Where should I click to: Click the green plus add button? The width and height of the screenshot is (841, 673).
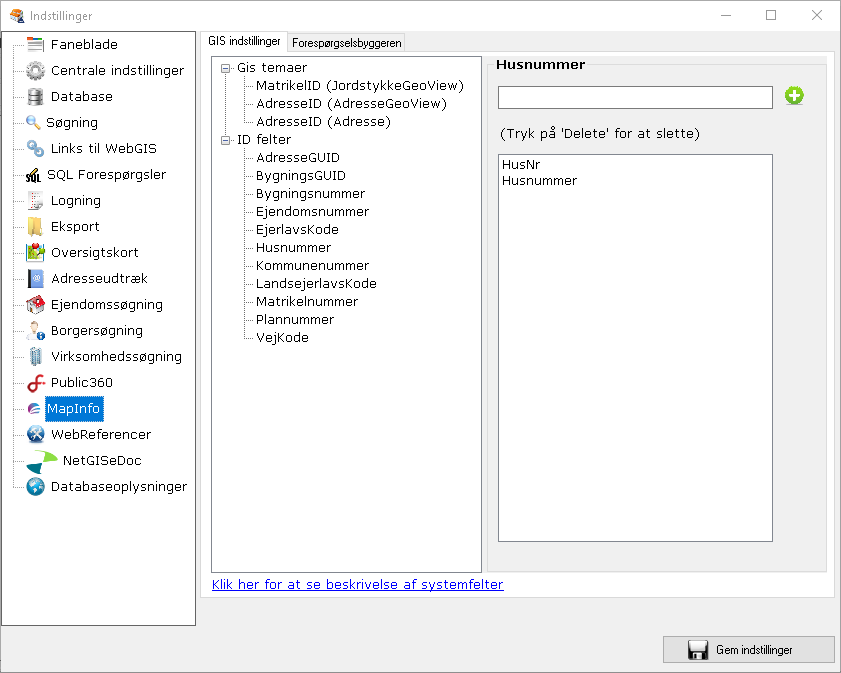794,96
